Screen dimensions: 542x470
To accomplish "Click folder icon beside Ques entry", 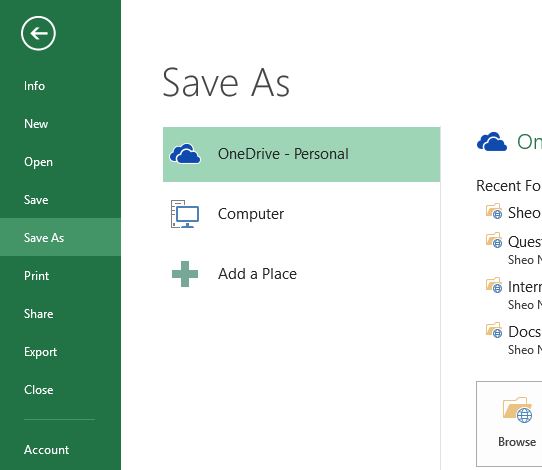I will point(494,240).
